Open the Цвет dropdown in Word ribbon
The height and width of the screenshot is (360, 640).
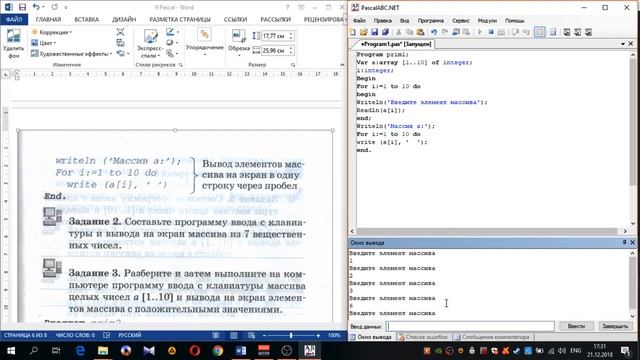(44, 43)
